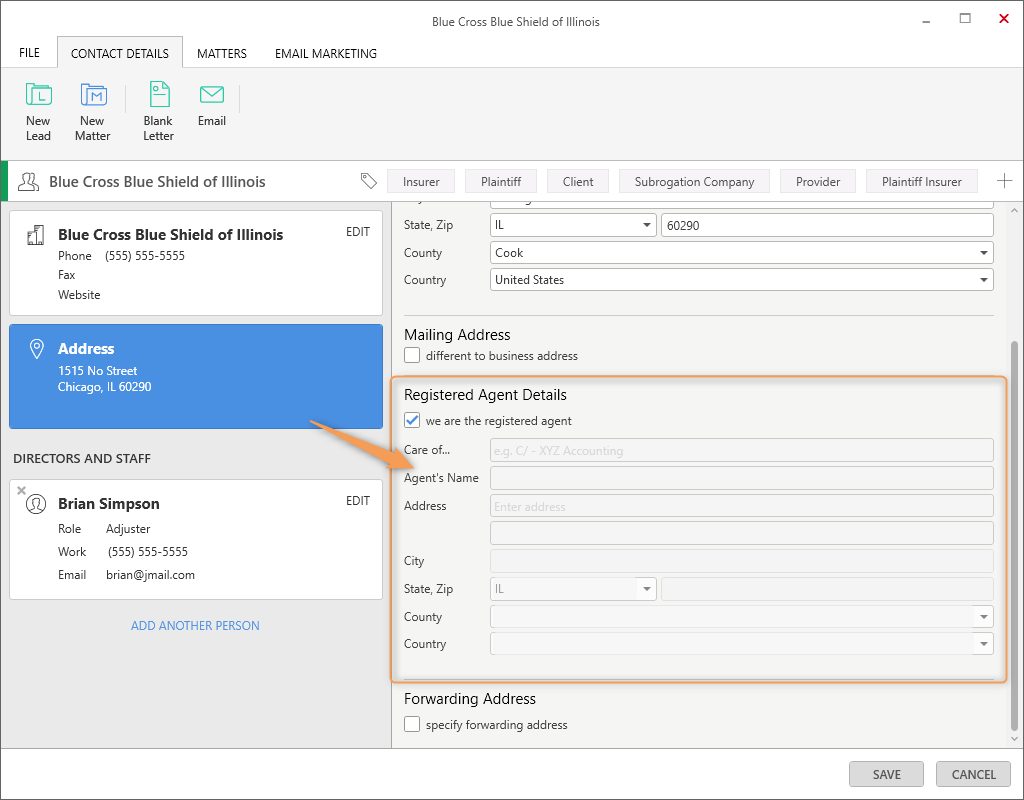Click the 'Registered Agent Details' heading
The width and height of the screenshot is (1024, 800).
[485, 395]
